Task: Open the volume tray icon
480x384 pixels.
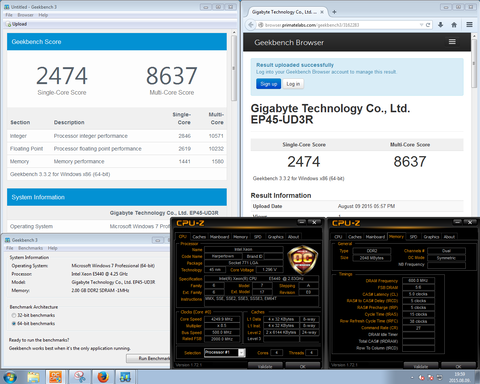Action: pyautogui.click(x=421, y=378)
